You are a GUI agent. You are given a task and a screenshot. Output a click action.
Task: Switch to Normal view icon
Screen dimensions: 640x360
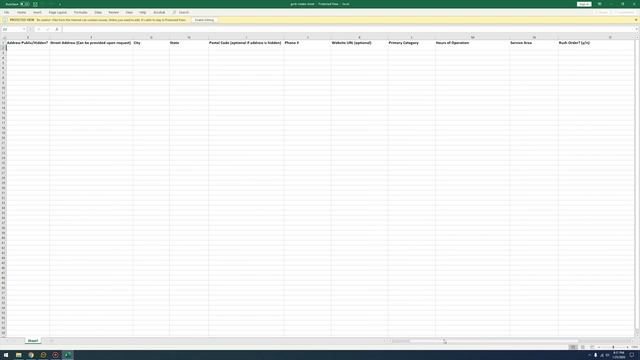point(573,347)
